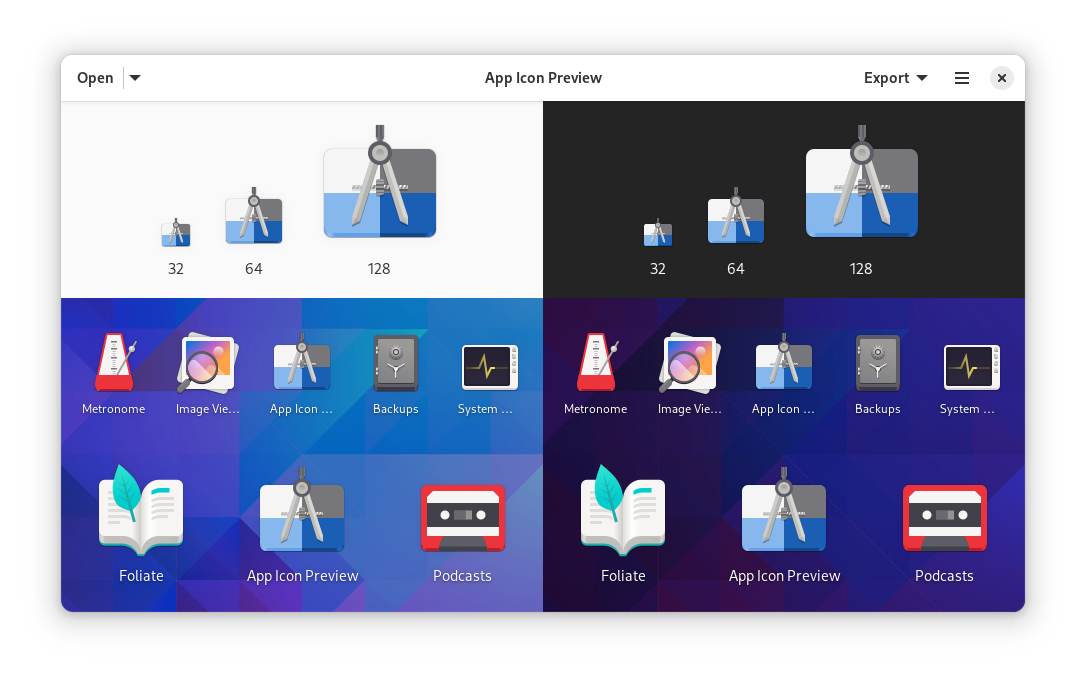Screen dimensions: 1086x679
Task: Open the Export dropdown menu
Action: tap(895, 78)
